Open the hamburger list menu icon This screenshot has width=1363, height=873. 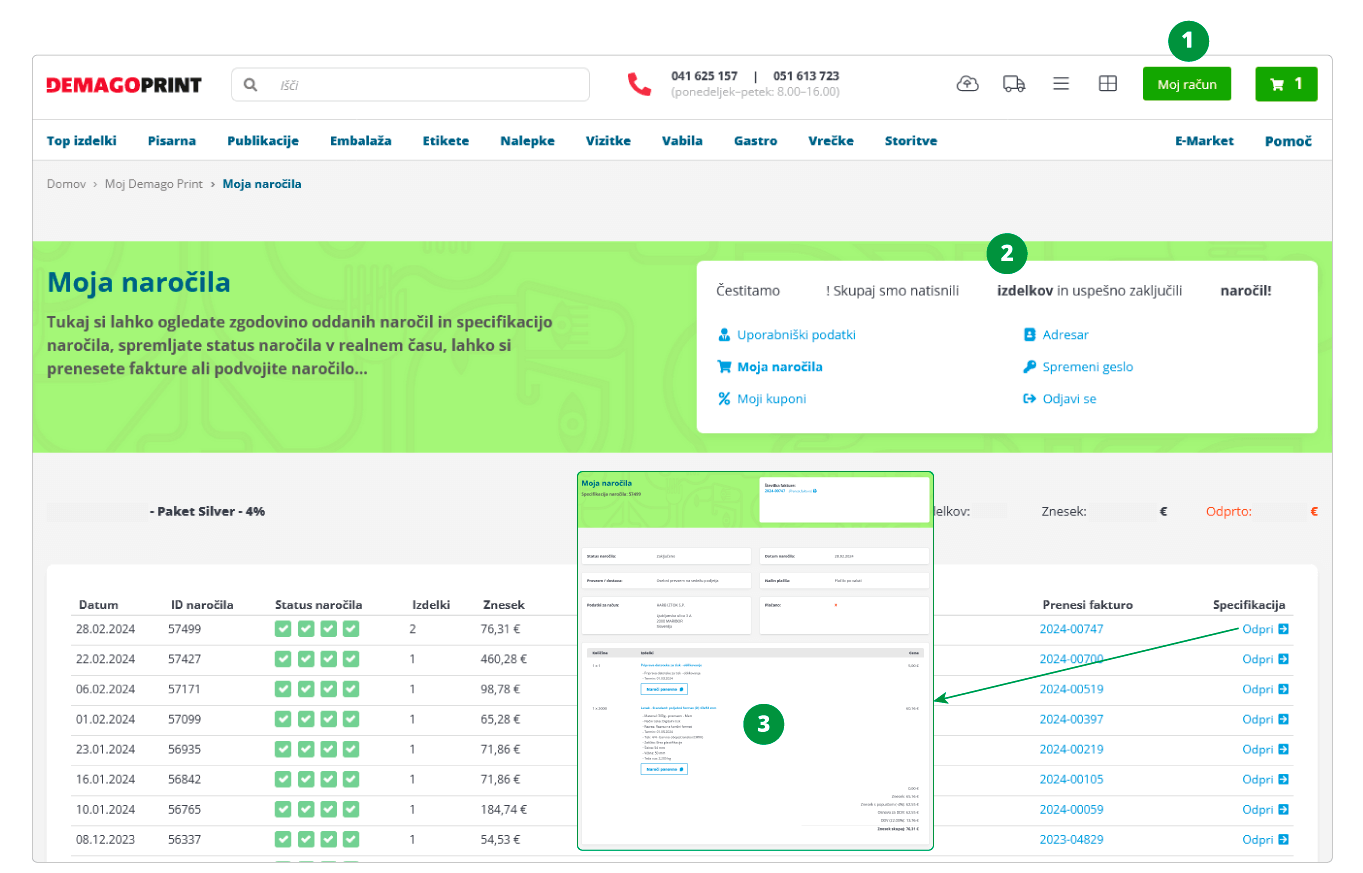click(x=1061, y=84)
